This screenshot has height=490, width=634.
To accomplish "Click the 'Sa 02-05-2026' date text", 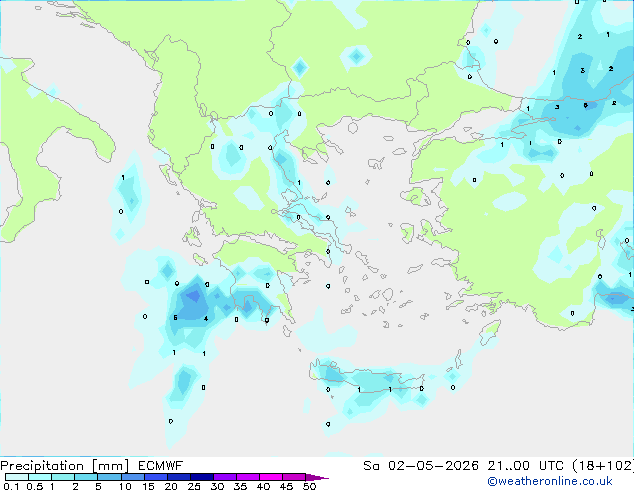I will [x=421, y=465].
